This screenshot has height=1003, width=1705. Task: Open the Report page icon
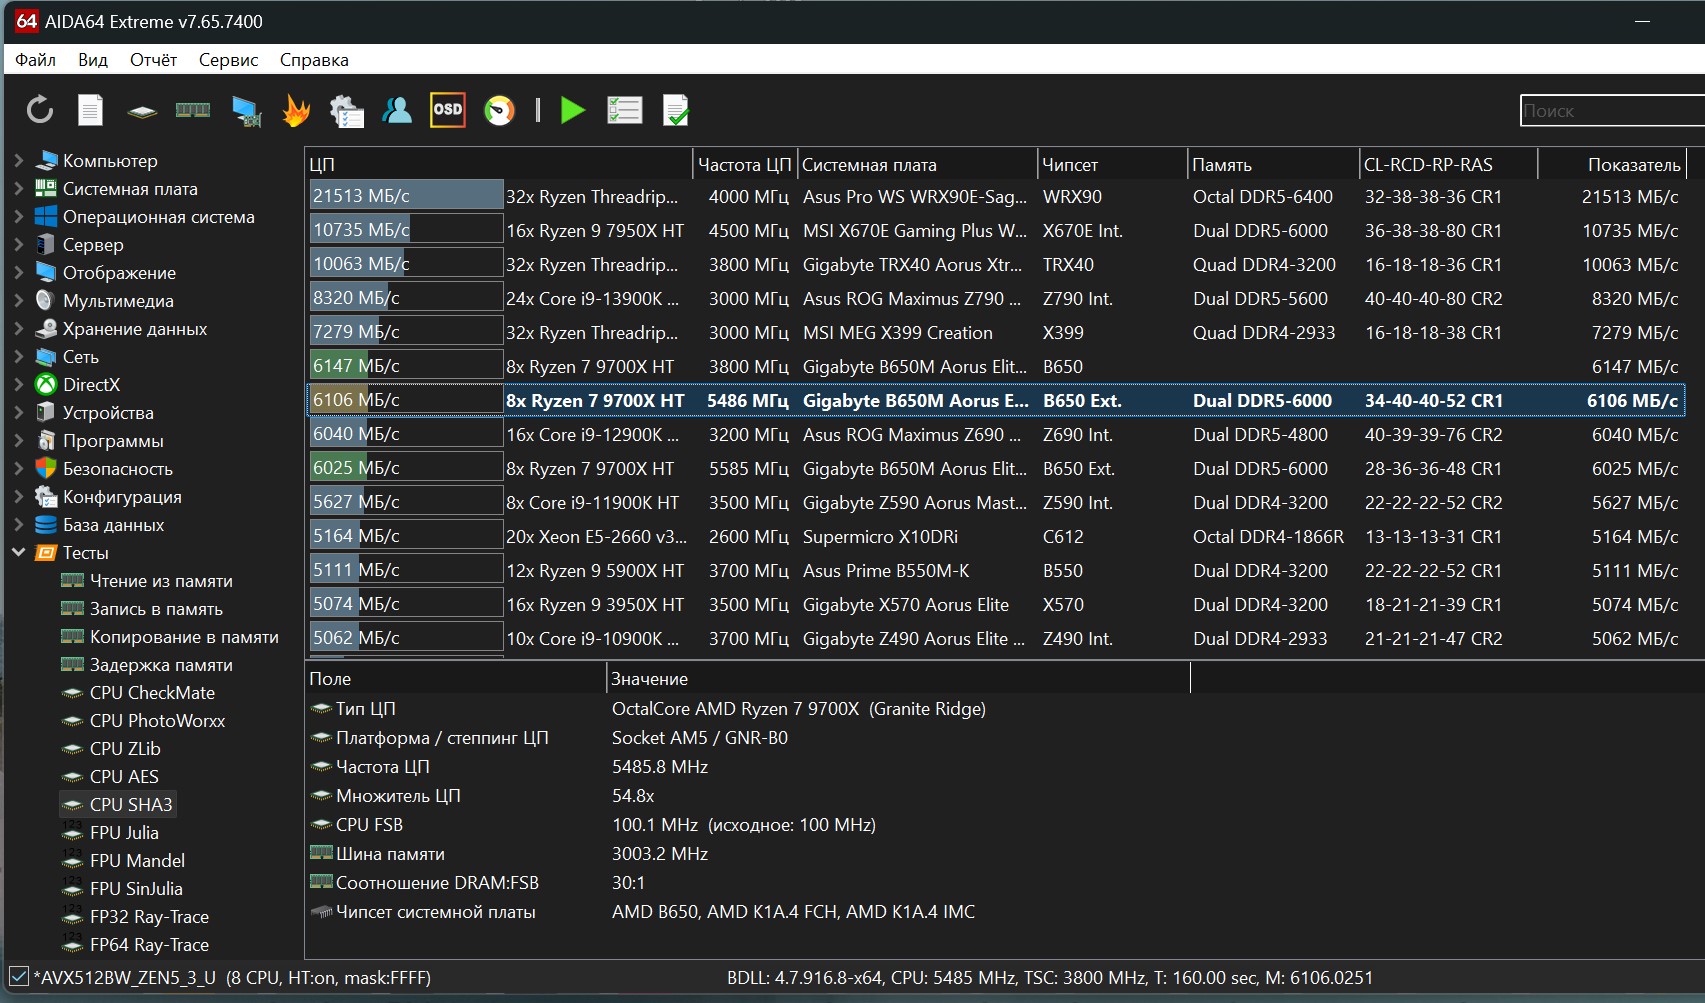pos(91,110)
